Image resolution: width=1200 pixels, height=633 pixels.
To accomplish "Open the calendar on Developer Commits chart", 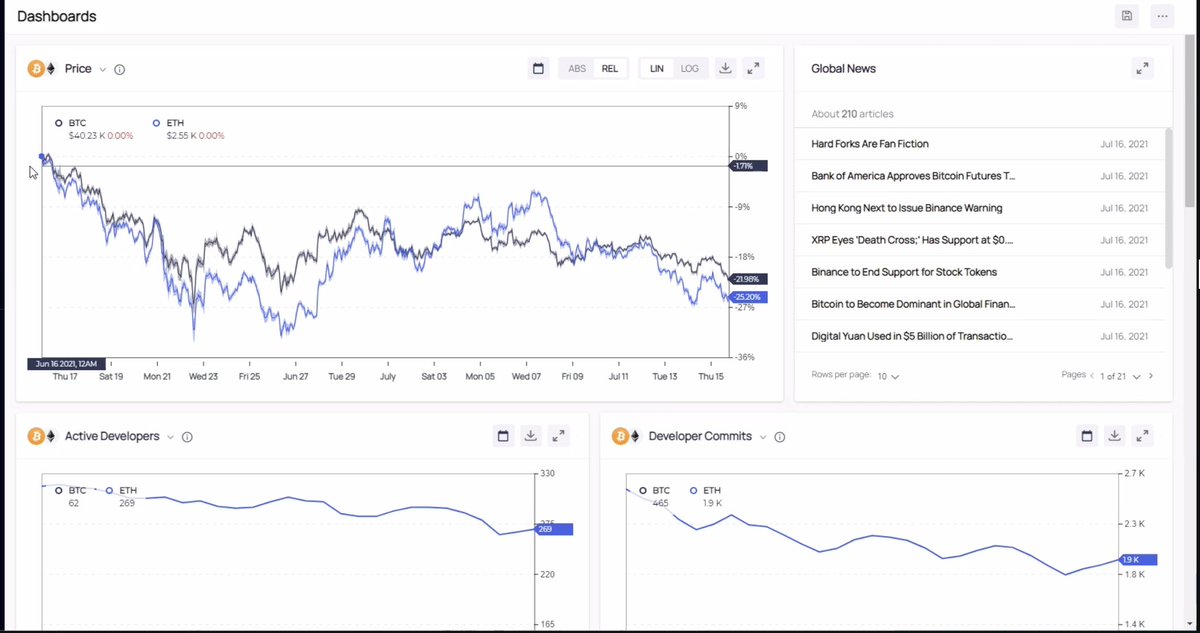I will point(1086,436).
